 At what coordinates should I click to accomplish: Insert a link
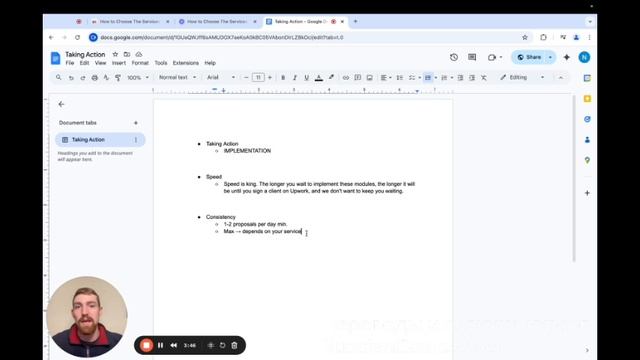coord(346,78)
